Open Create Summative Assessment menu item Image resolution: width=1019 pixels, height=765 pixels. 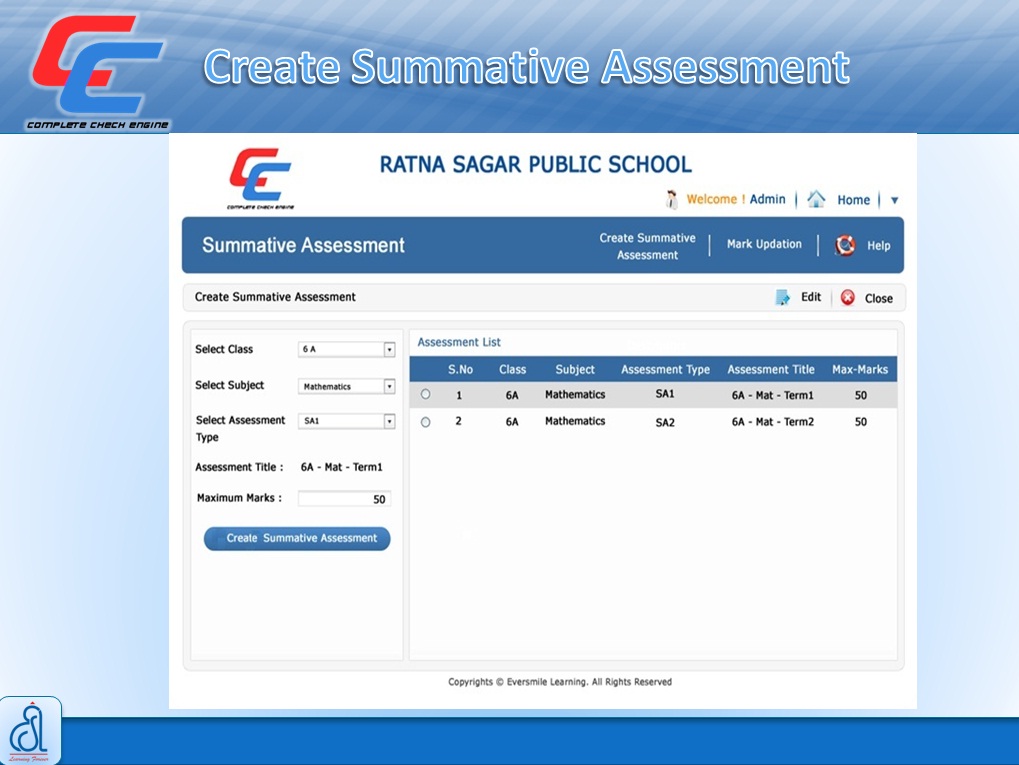point(647,246)
